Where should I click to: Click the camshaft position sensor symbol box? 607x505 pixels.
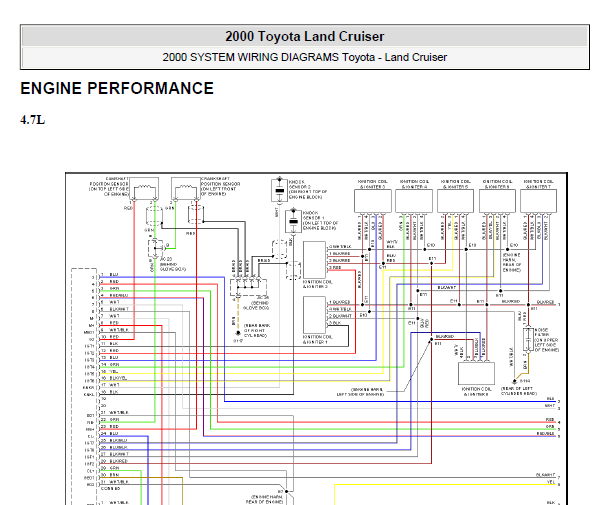144,189
